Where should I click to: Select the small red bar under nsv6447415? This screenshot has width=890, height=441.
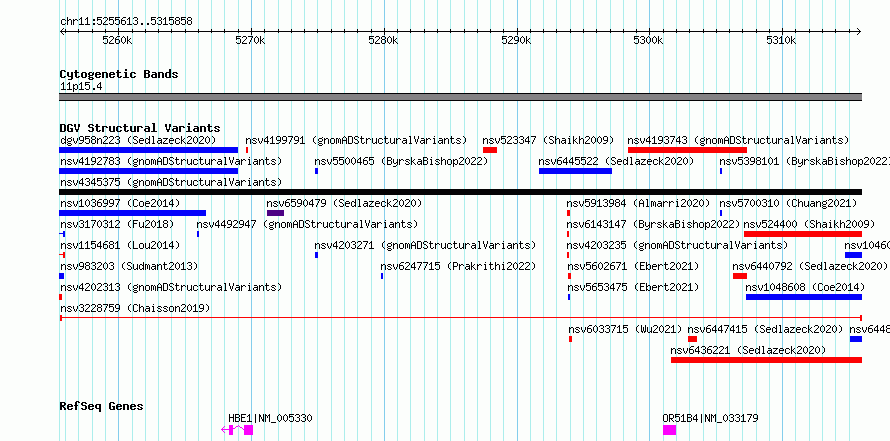click(692, 339)
